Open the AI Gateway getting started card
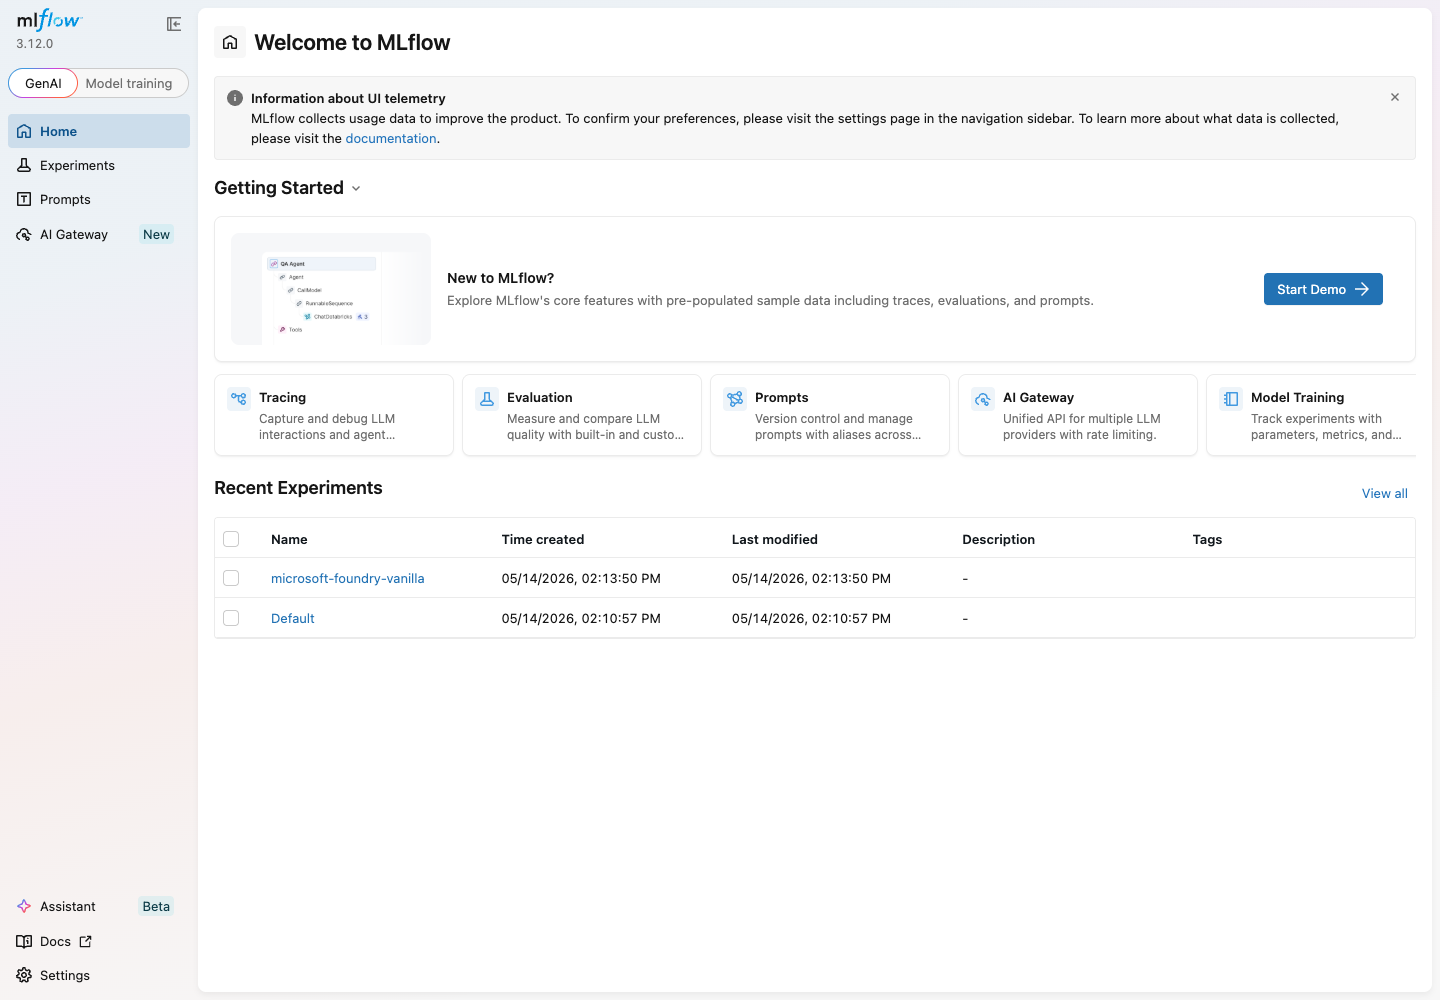 tap(1078, 415)
